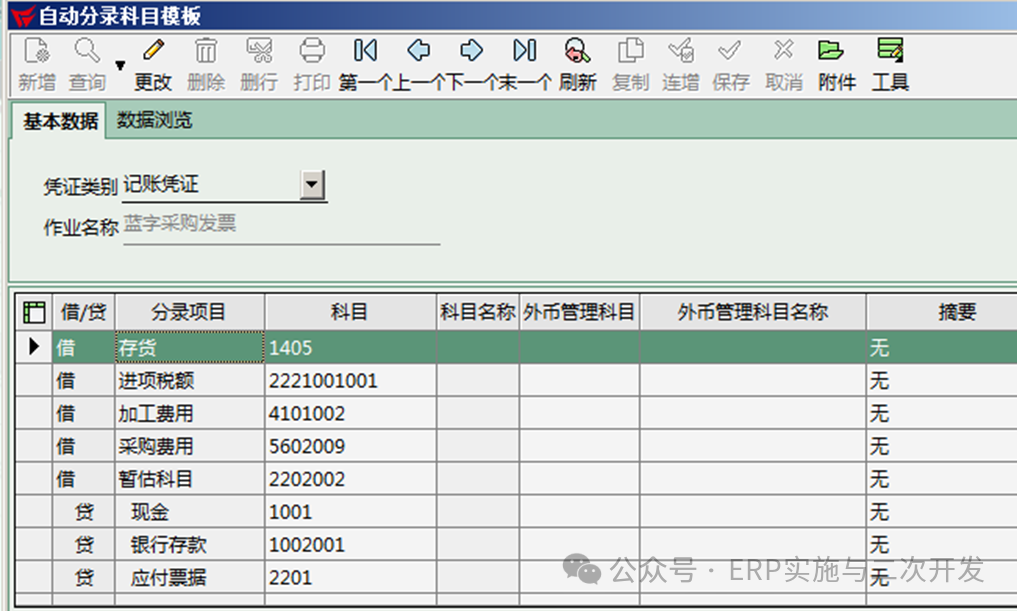The width and height of the screenshot is (1017, 611).
Task: Click the 贷 cell in 银行存款 row
Action: [x=84, y=545]
